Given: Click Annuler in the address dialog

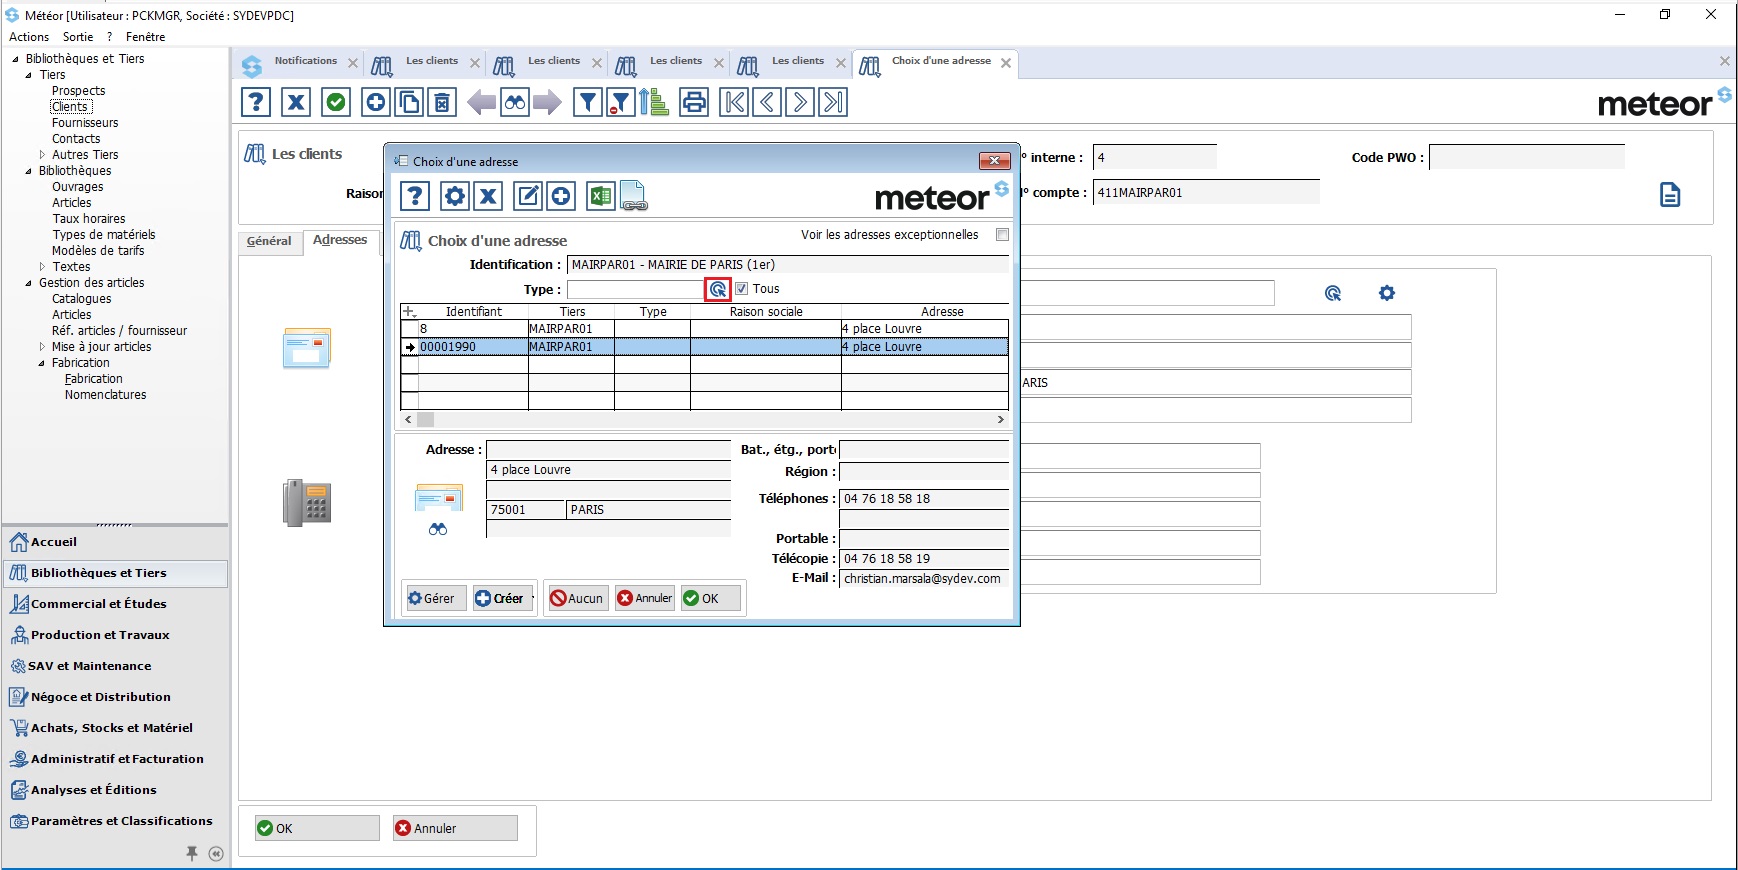Looking at the screenshot, I should [646, 598].
